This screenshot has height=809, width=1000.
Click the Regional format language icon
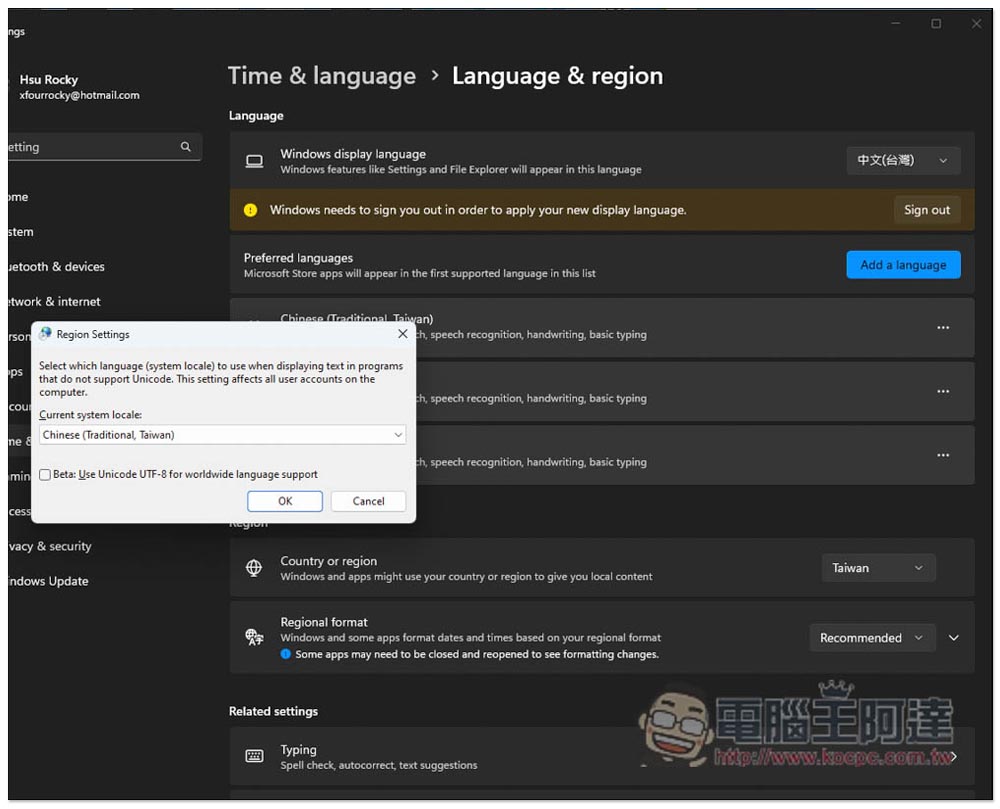(x=254, y=637)
